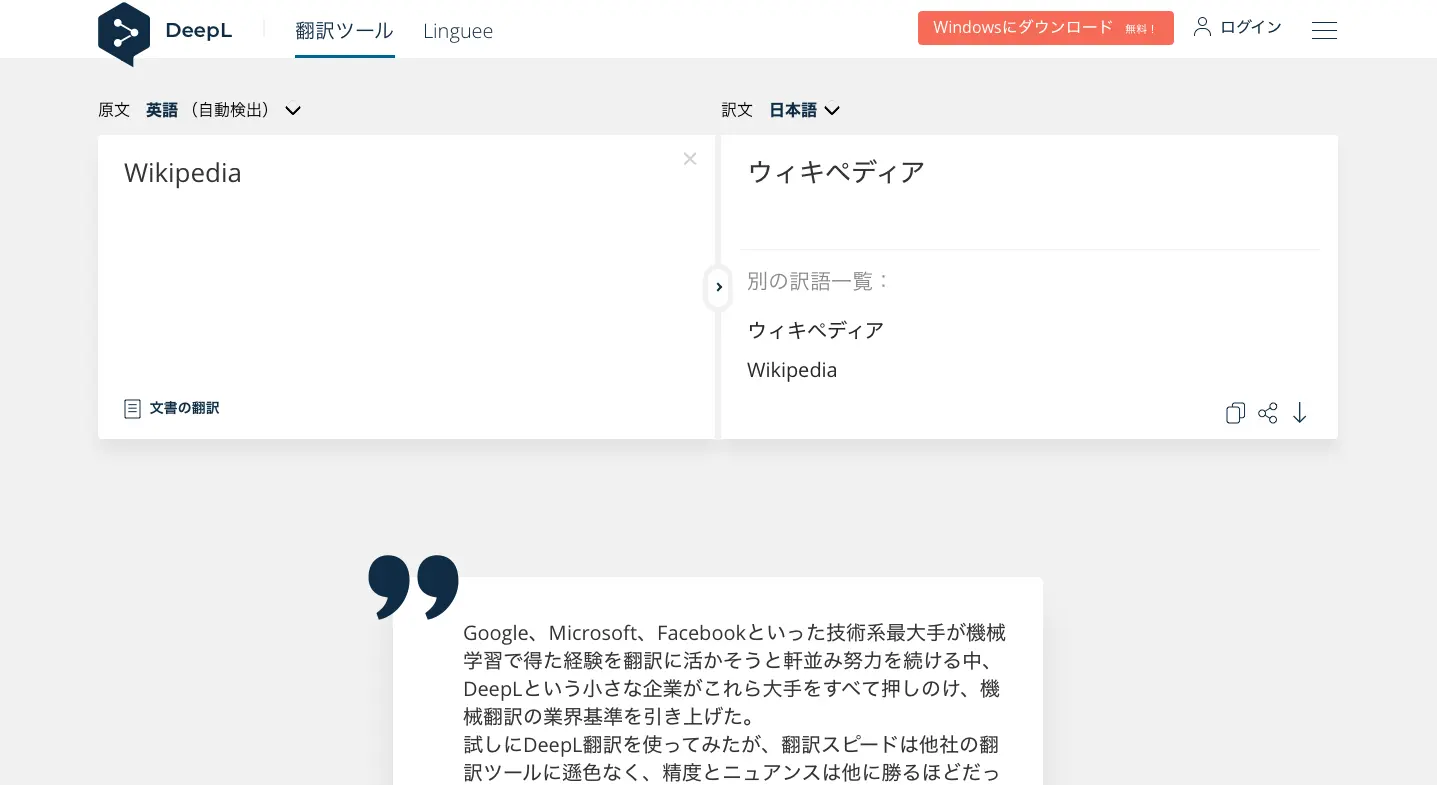Switch to the Linguee tab
1437x785 pixels.
[x=458, y=31]
